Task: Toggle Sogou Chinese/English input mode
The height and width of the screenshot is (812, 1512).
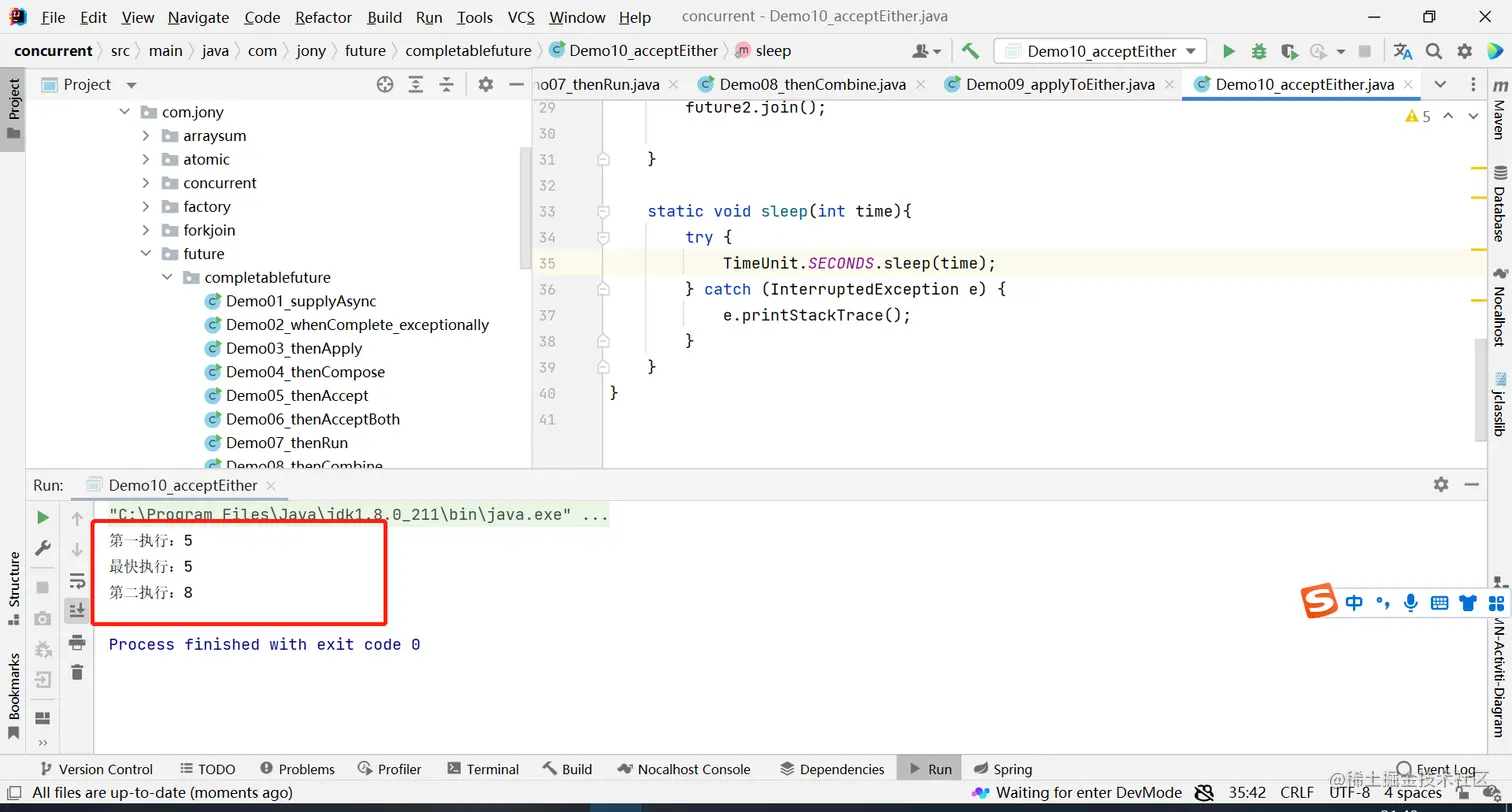Action: click(x=1354, y=602)
